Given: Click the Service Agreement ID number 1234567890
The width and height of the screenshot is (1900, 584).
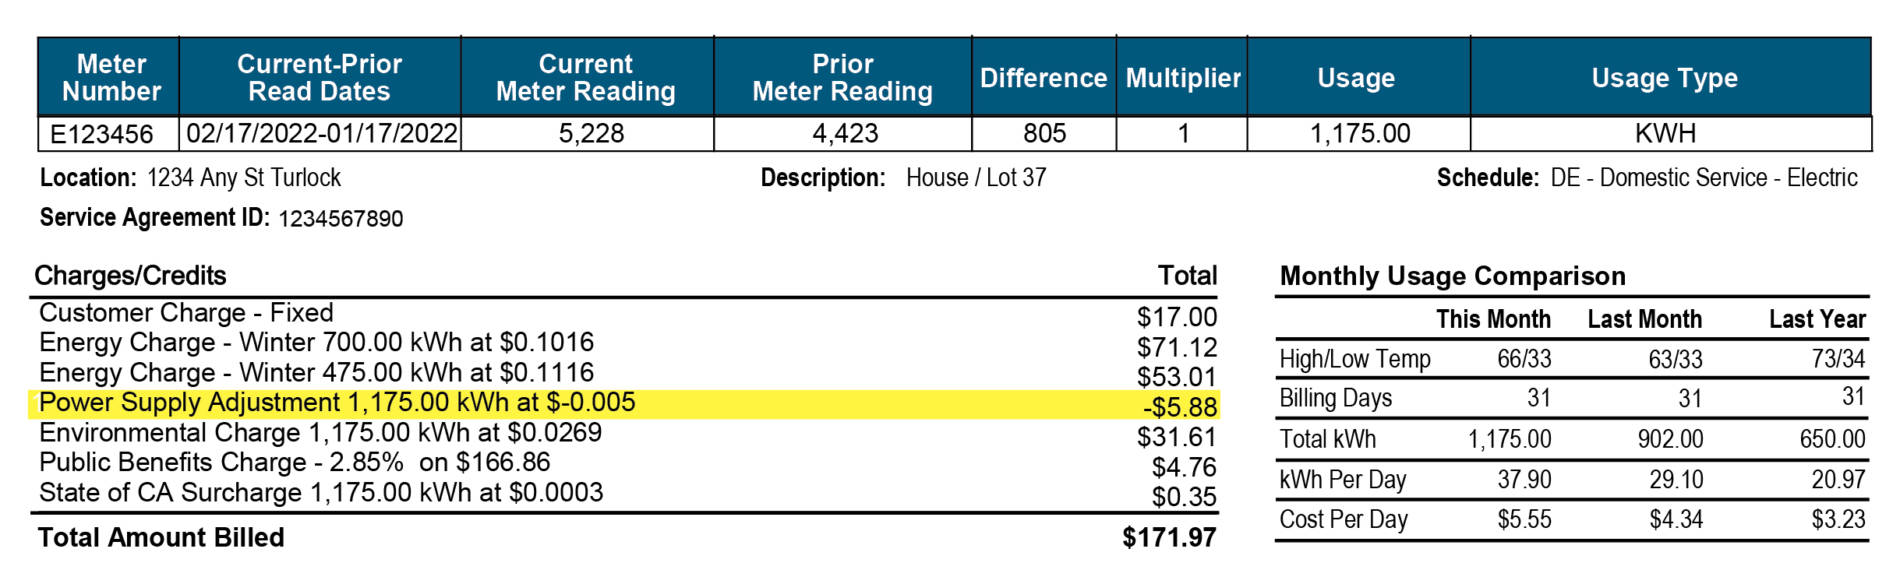Looking at the screenshot, I should click(x=340, y=219).
